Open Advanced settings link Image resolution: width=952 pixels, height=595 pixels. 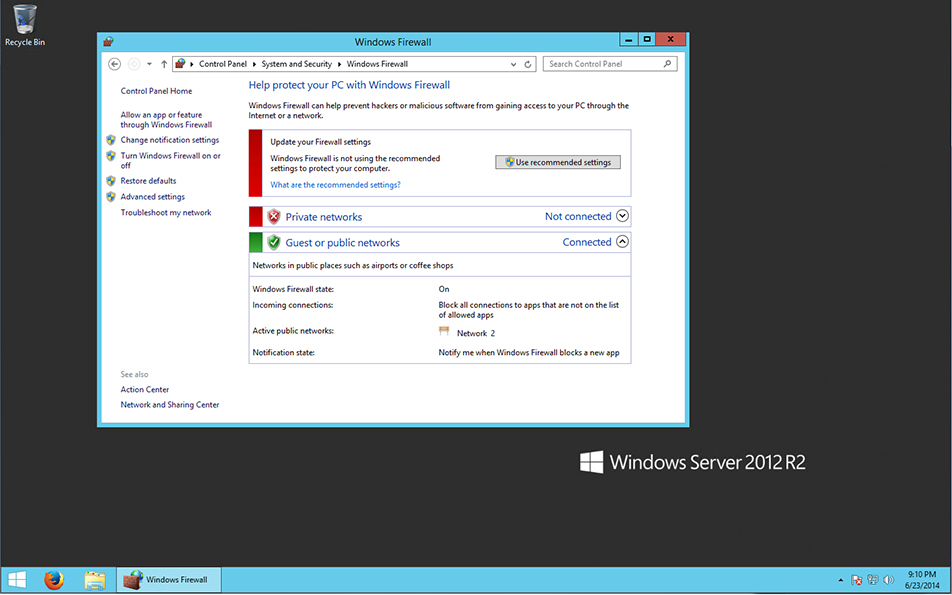click(152, 197)
